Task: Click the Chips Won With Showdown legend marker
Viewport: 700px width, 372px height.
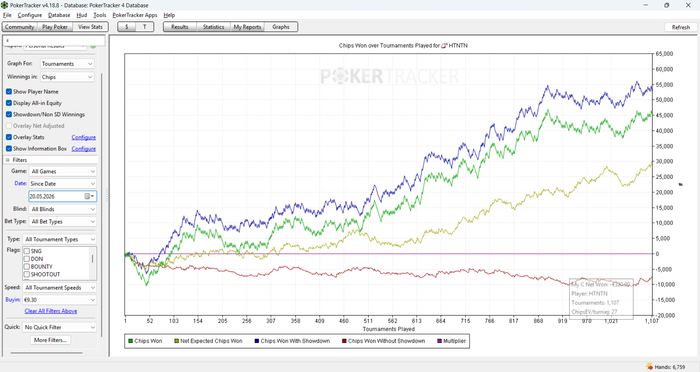Action: (257, 341)
